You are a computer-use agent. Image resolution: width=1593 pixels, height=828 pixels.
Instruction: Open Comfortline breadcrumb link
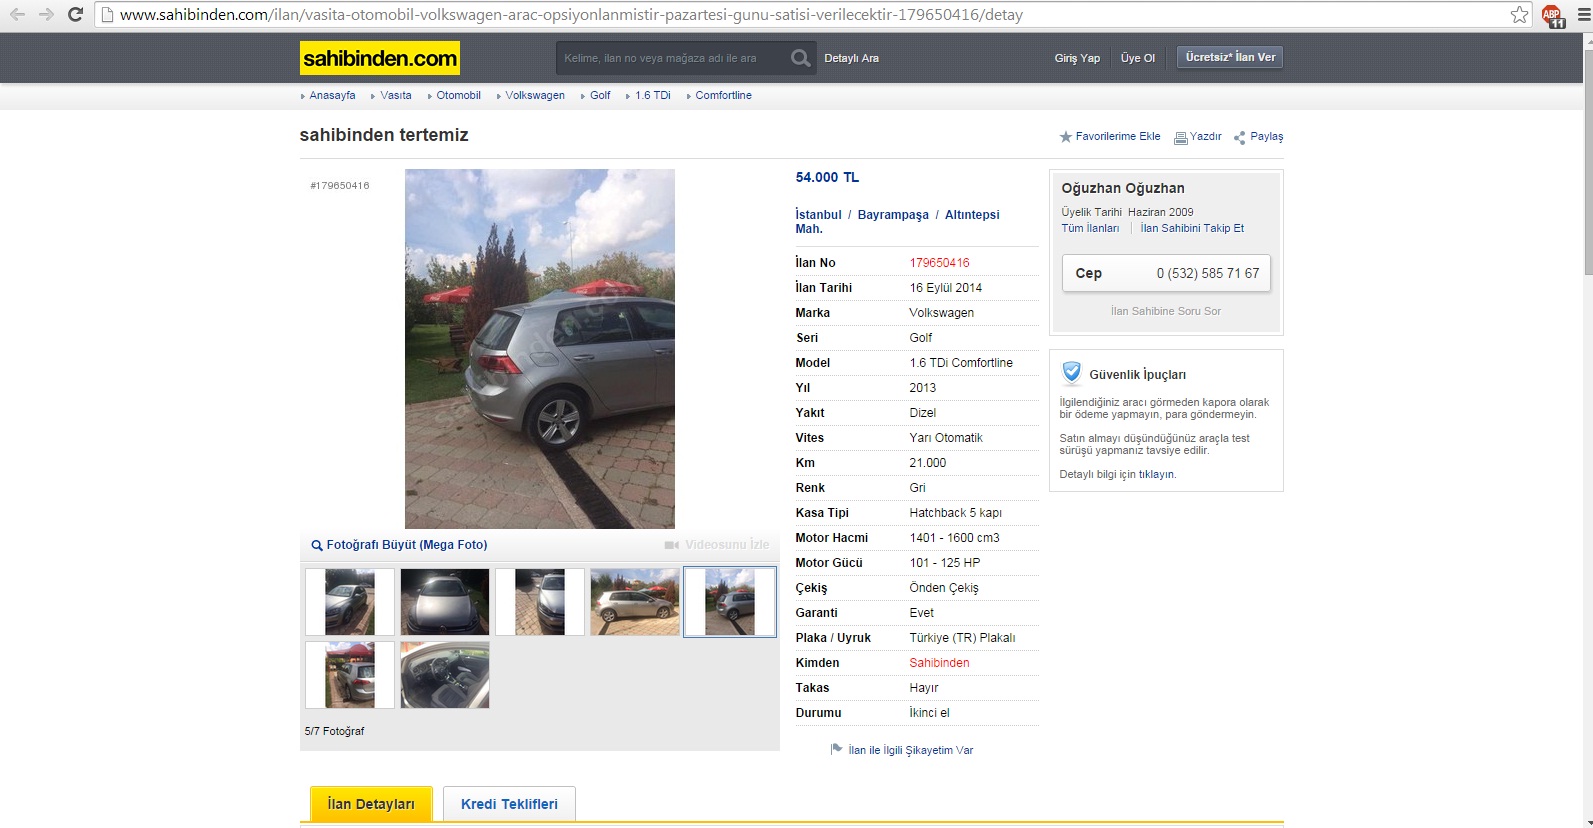(723, 95)
